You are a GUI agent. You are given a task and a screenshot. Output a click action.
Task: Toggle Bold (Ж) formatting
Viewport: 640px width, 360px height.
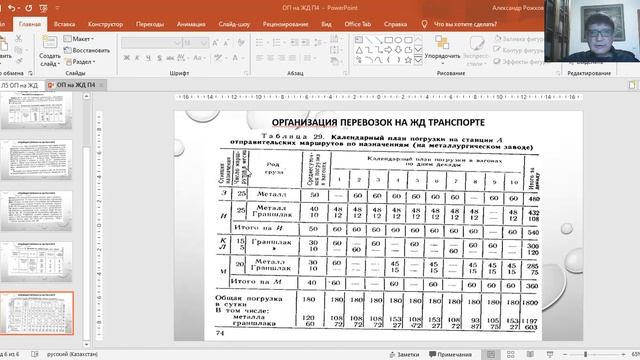pos(127,58)
